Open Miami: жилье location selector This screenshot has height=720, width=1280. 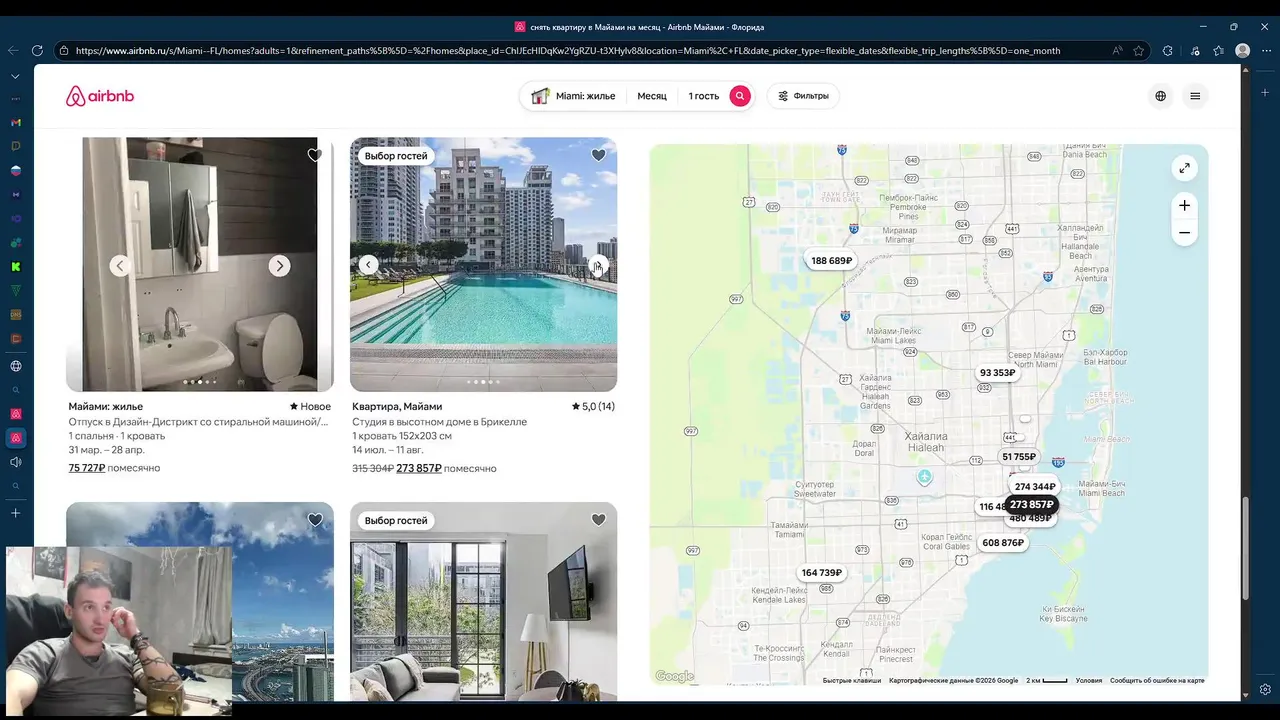click(573, 96)
